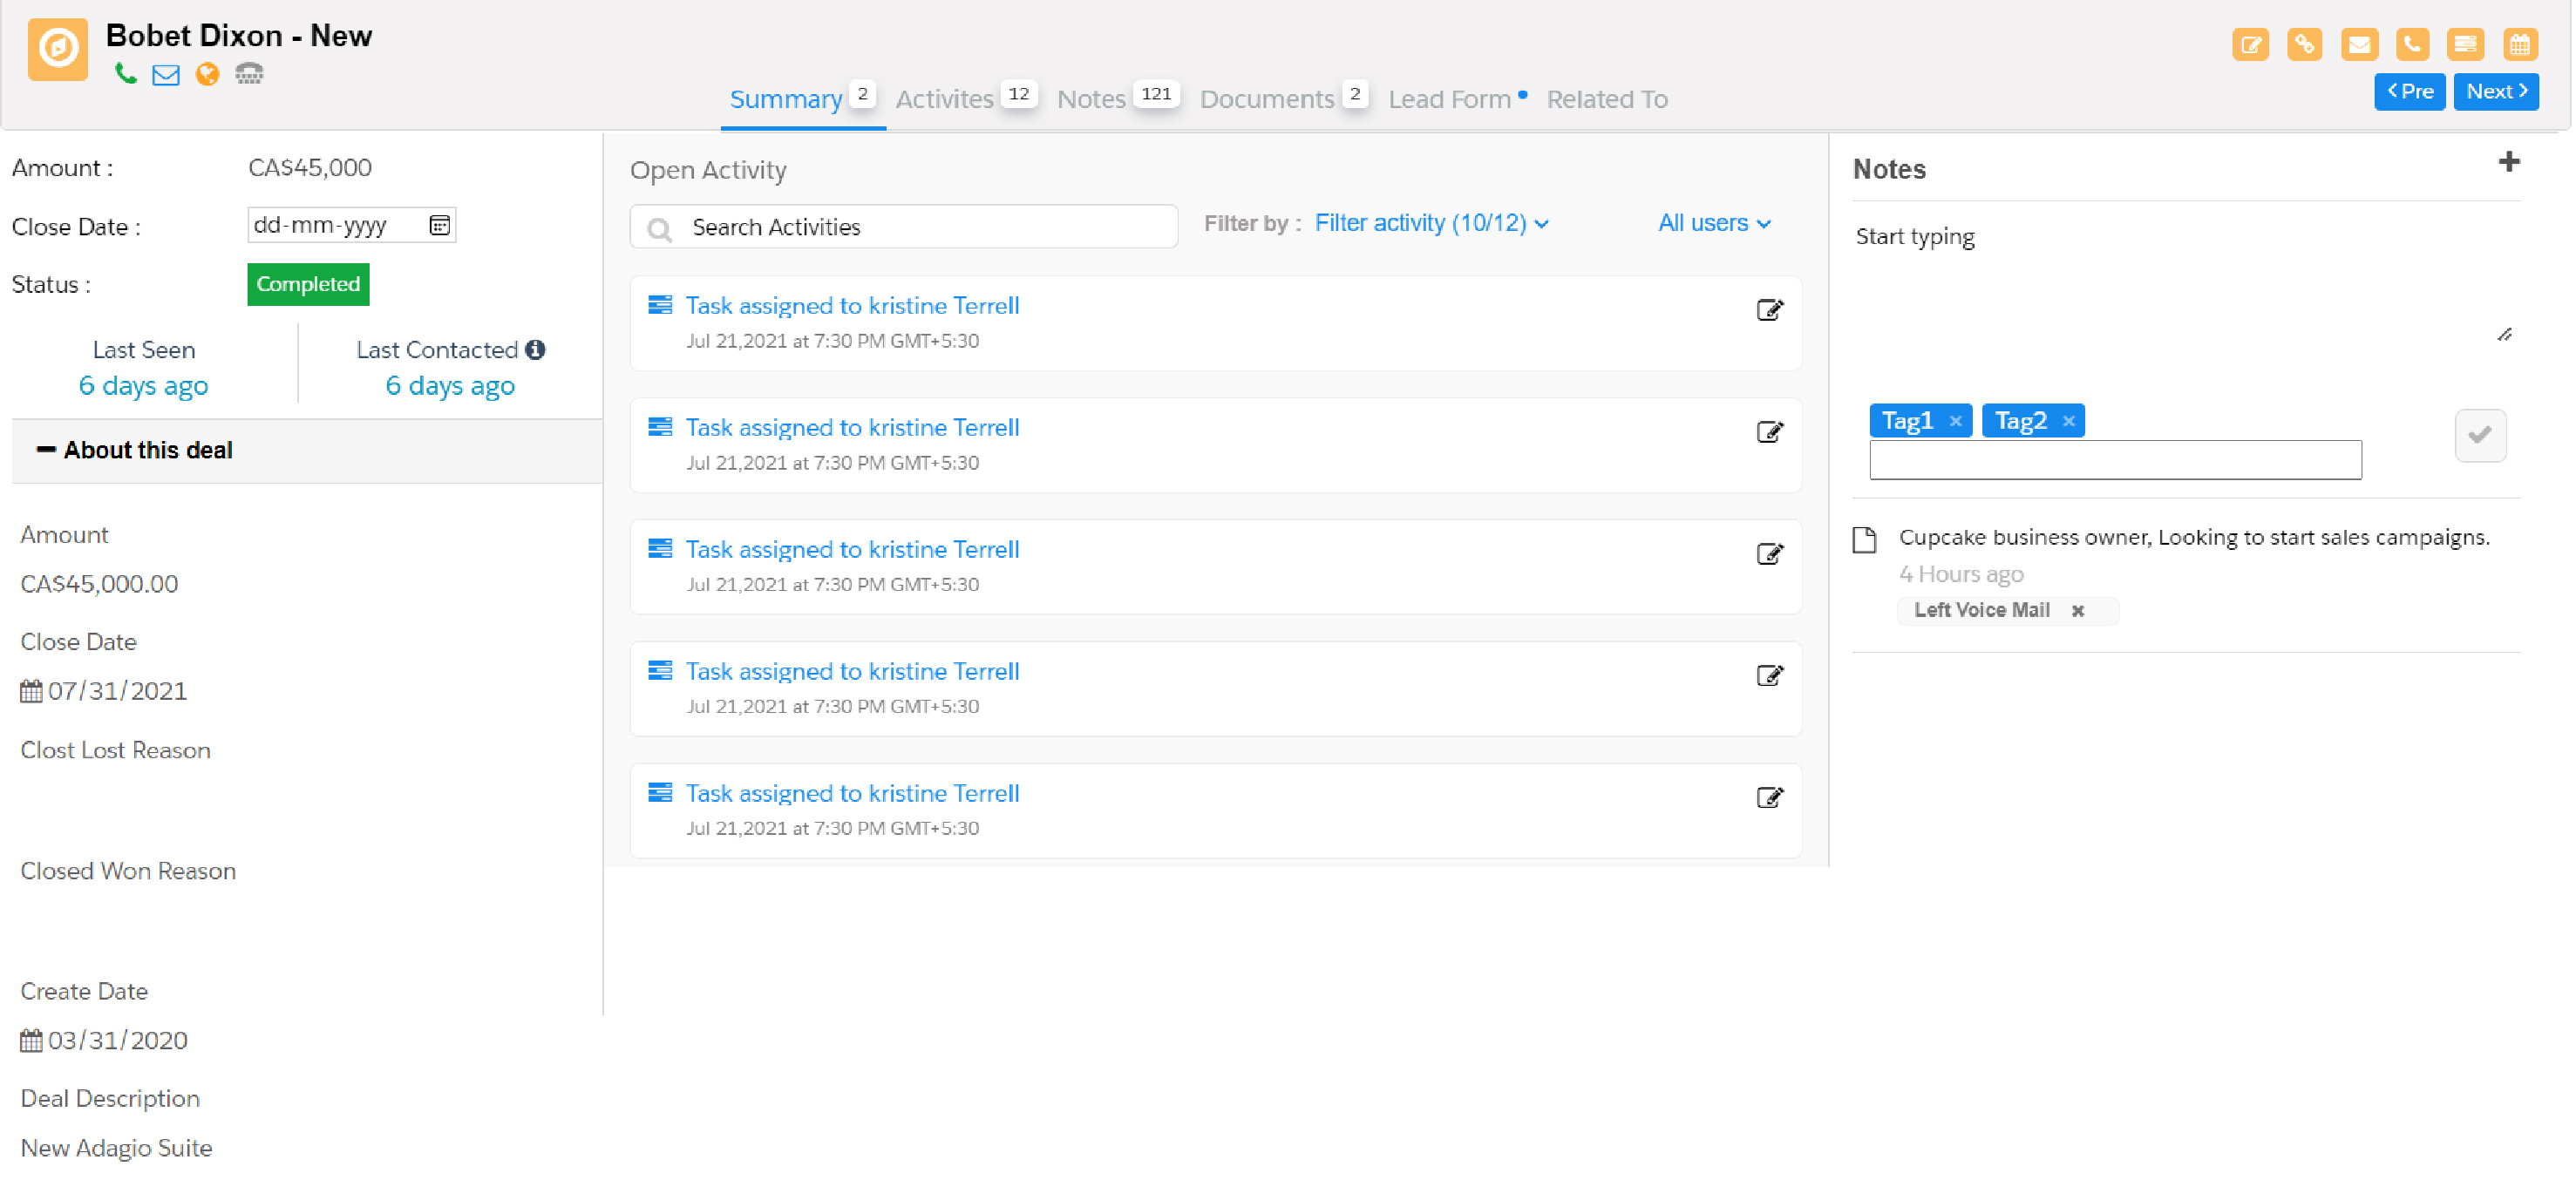Click the orange link chain icon
Screen dimensions: 2576x1180
click(x=2304, y=44)
